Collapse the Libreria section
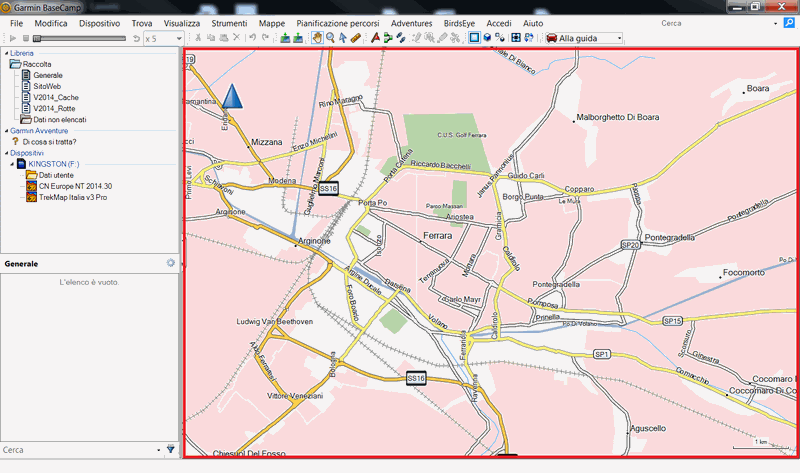Viewport: 800px width, 473px height. click(x=7, y=53)
